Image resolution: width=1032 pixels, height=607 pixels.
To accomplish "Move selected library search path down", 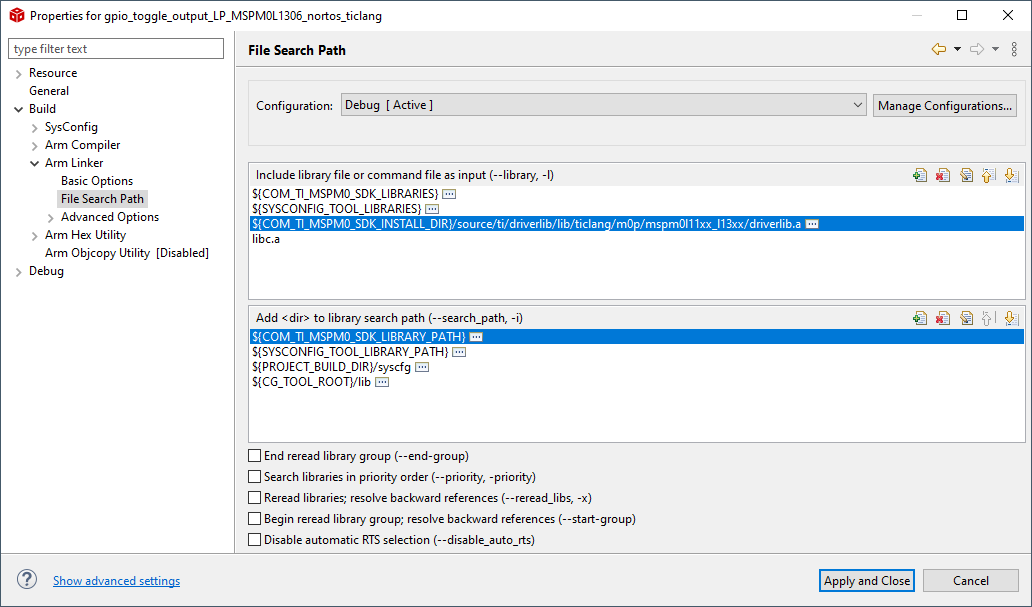I will tap(1010, 318).
